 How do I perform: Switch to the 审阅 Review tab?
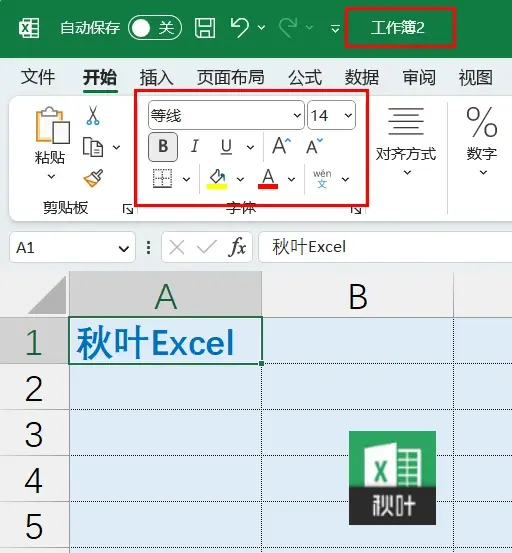coord(419,77)
